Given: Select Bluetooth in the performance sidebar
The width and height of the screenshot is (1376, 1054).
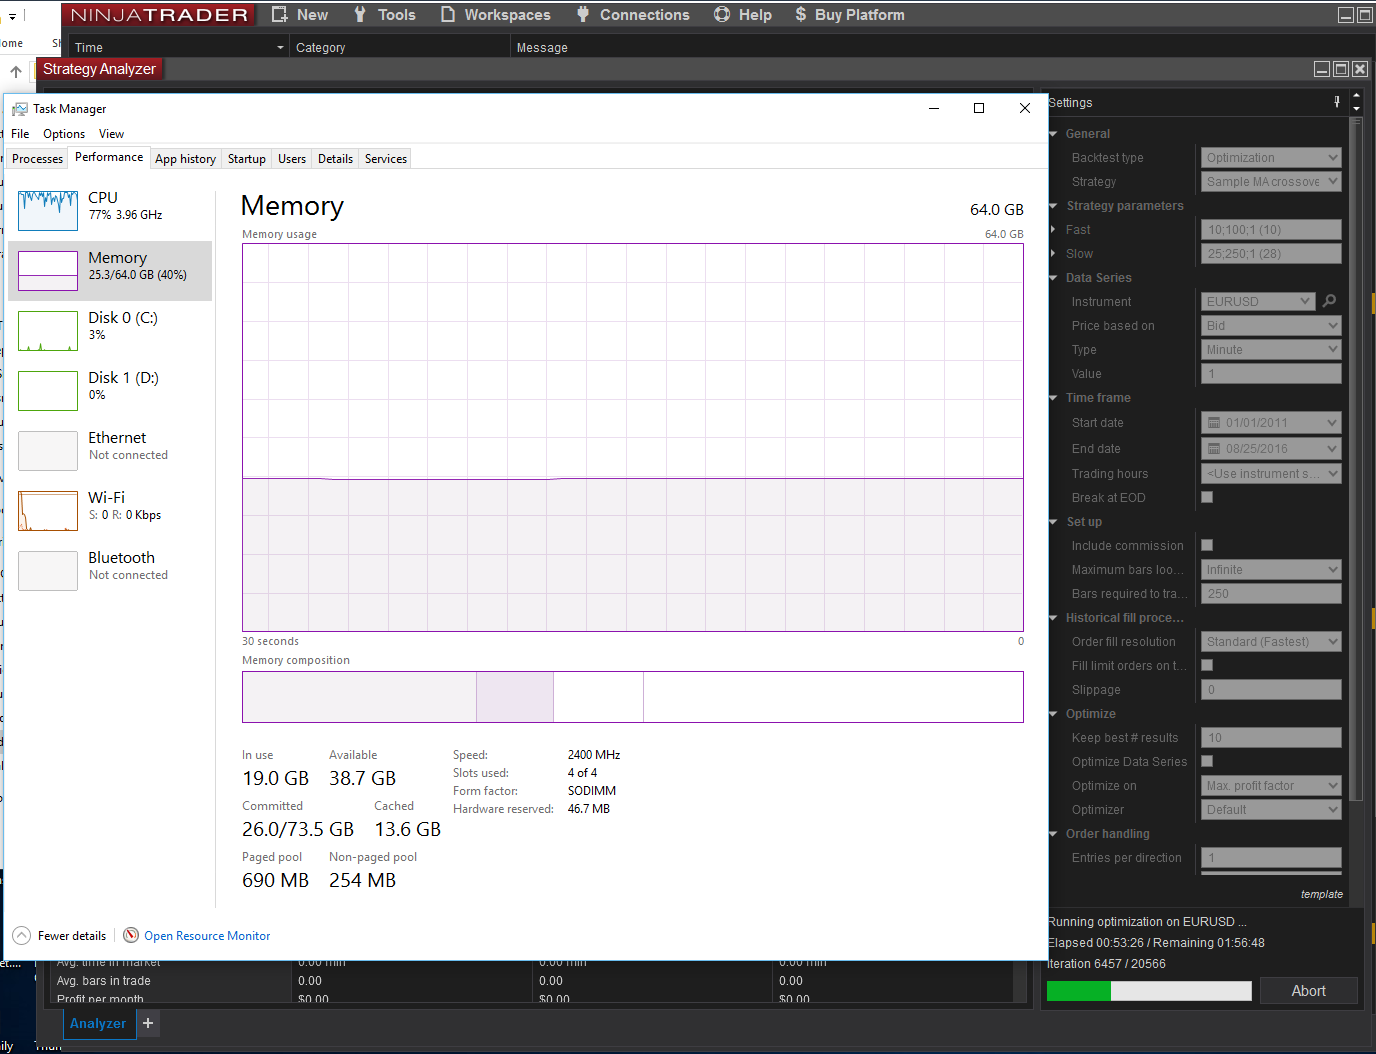Looking at the screenshot, I should coord(110,571).
